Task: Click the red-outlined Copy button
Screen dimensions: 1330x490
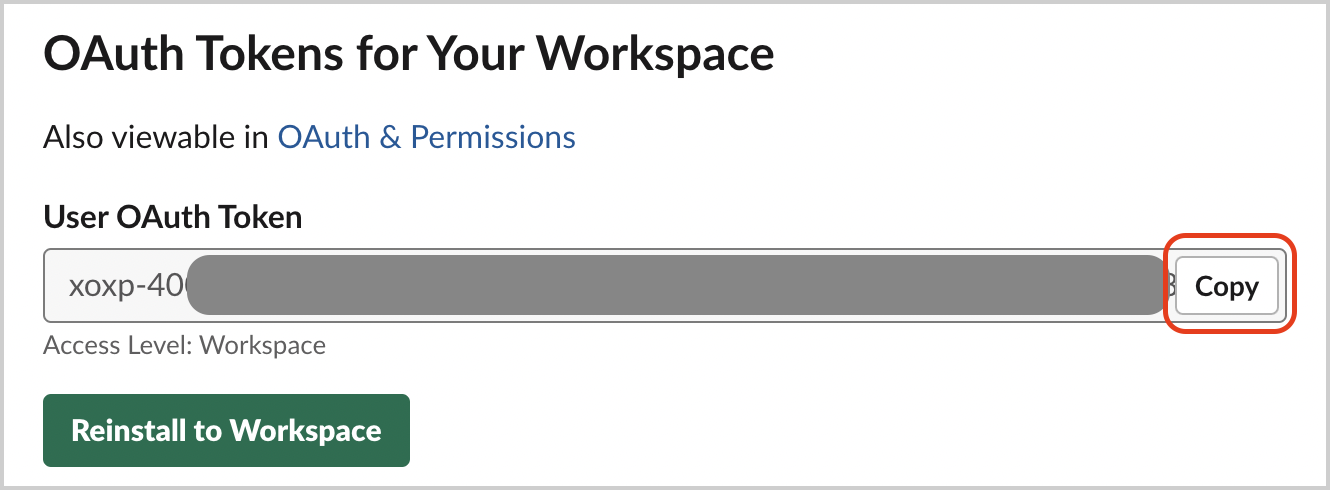Action: tap(1226, 287)
